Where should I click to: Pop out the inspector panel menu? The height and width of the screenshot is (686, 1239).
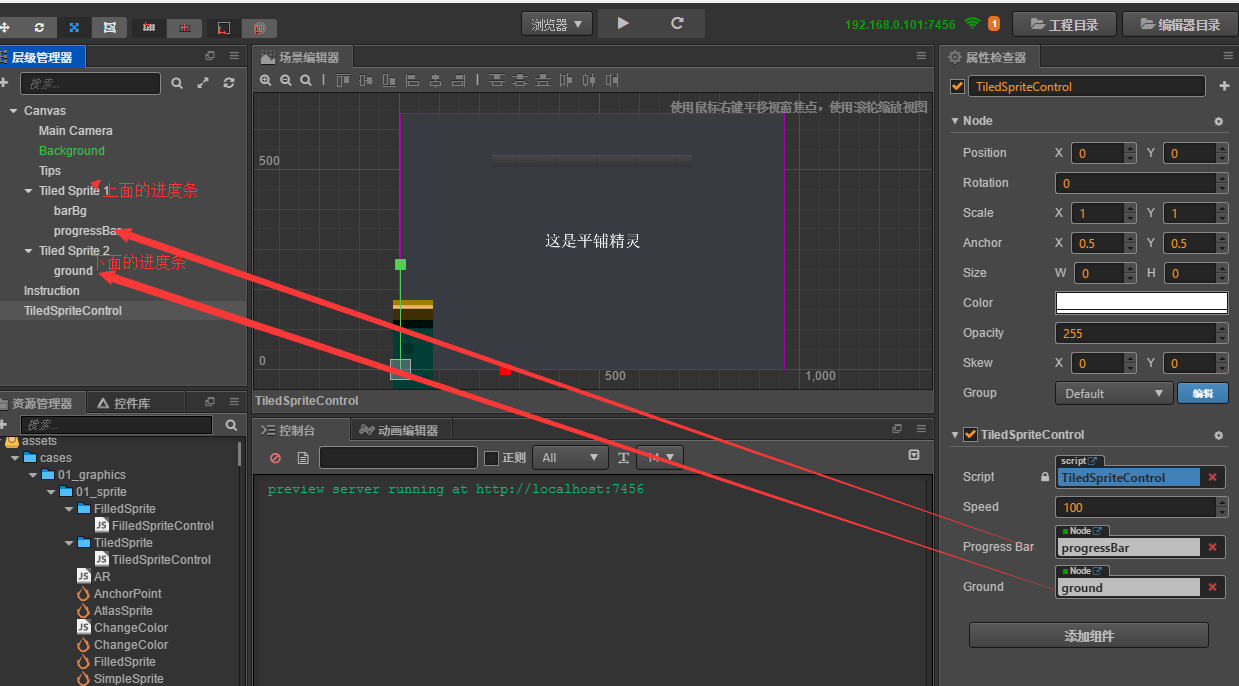[x=1228, y=56]
